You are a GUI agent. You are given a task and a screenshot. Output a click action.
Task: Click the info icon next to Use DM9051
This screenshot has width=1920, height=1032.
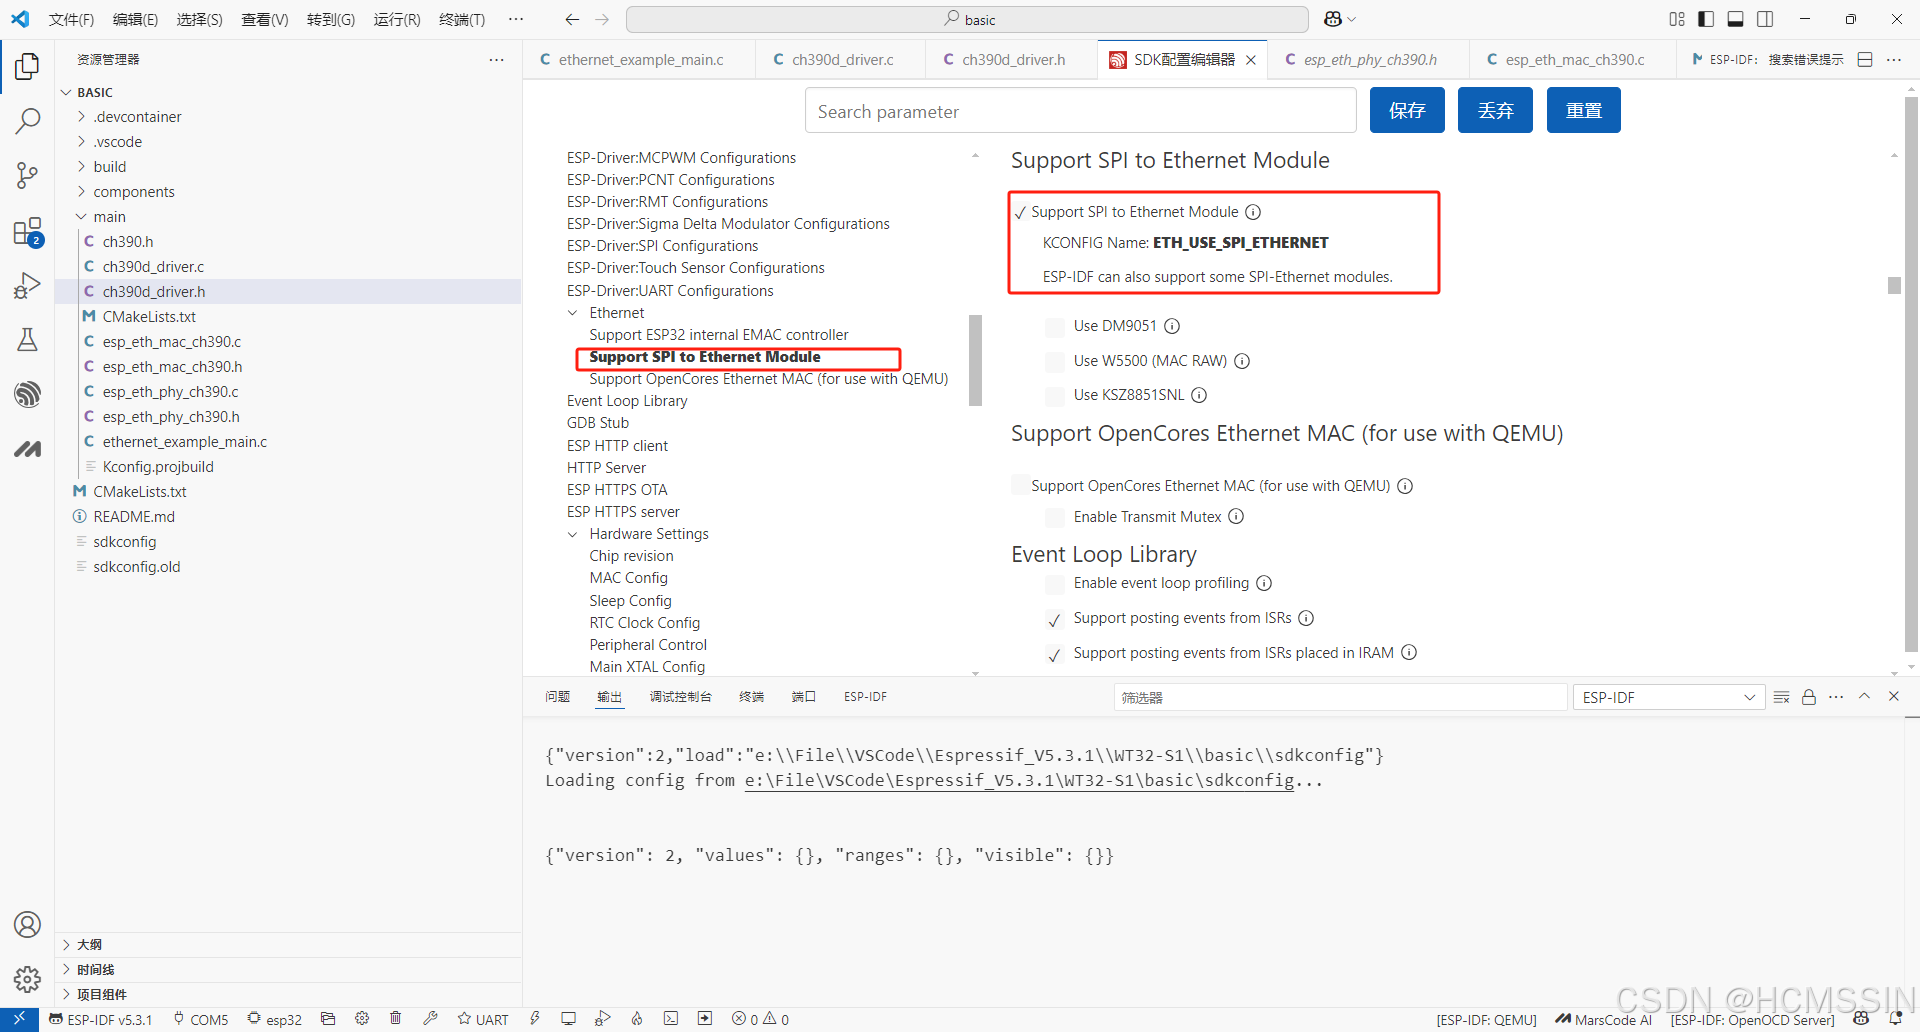(x=1172, y=326)
